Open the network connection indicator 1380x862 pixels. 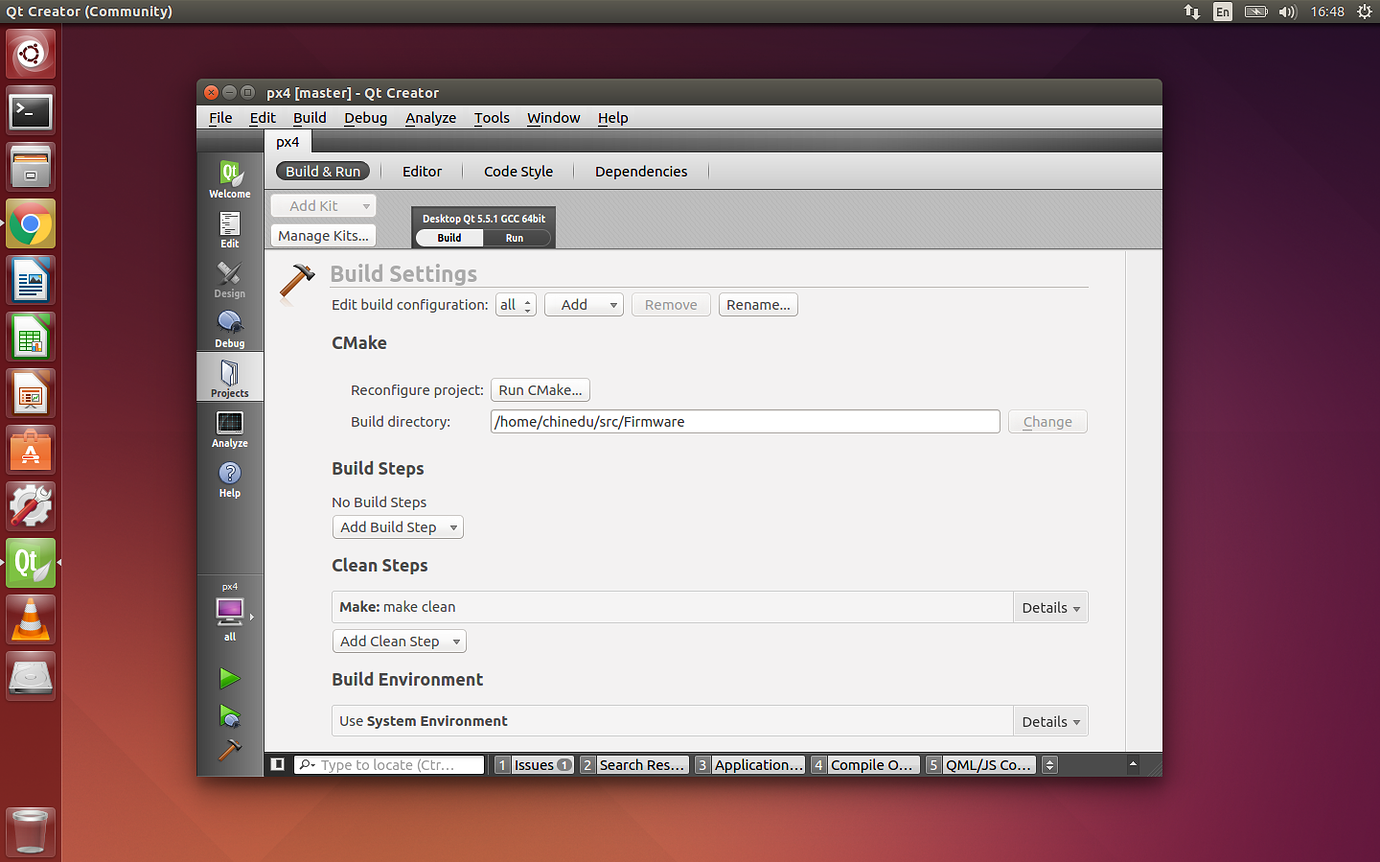click(1192, 12)
